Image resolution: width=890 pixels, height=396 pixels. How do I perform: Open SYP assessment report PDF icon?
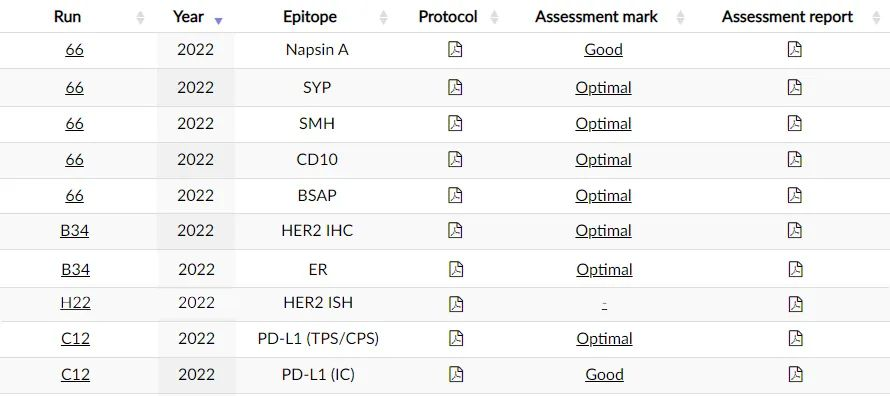pos(795,87)
